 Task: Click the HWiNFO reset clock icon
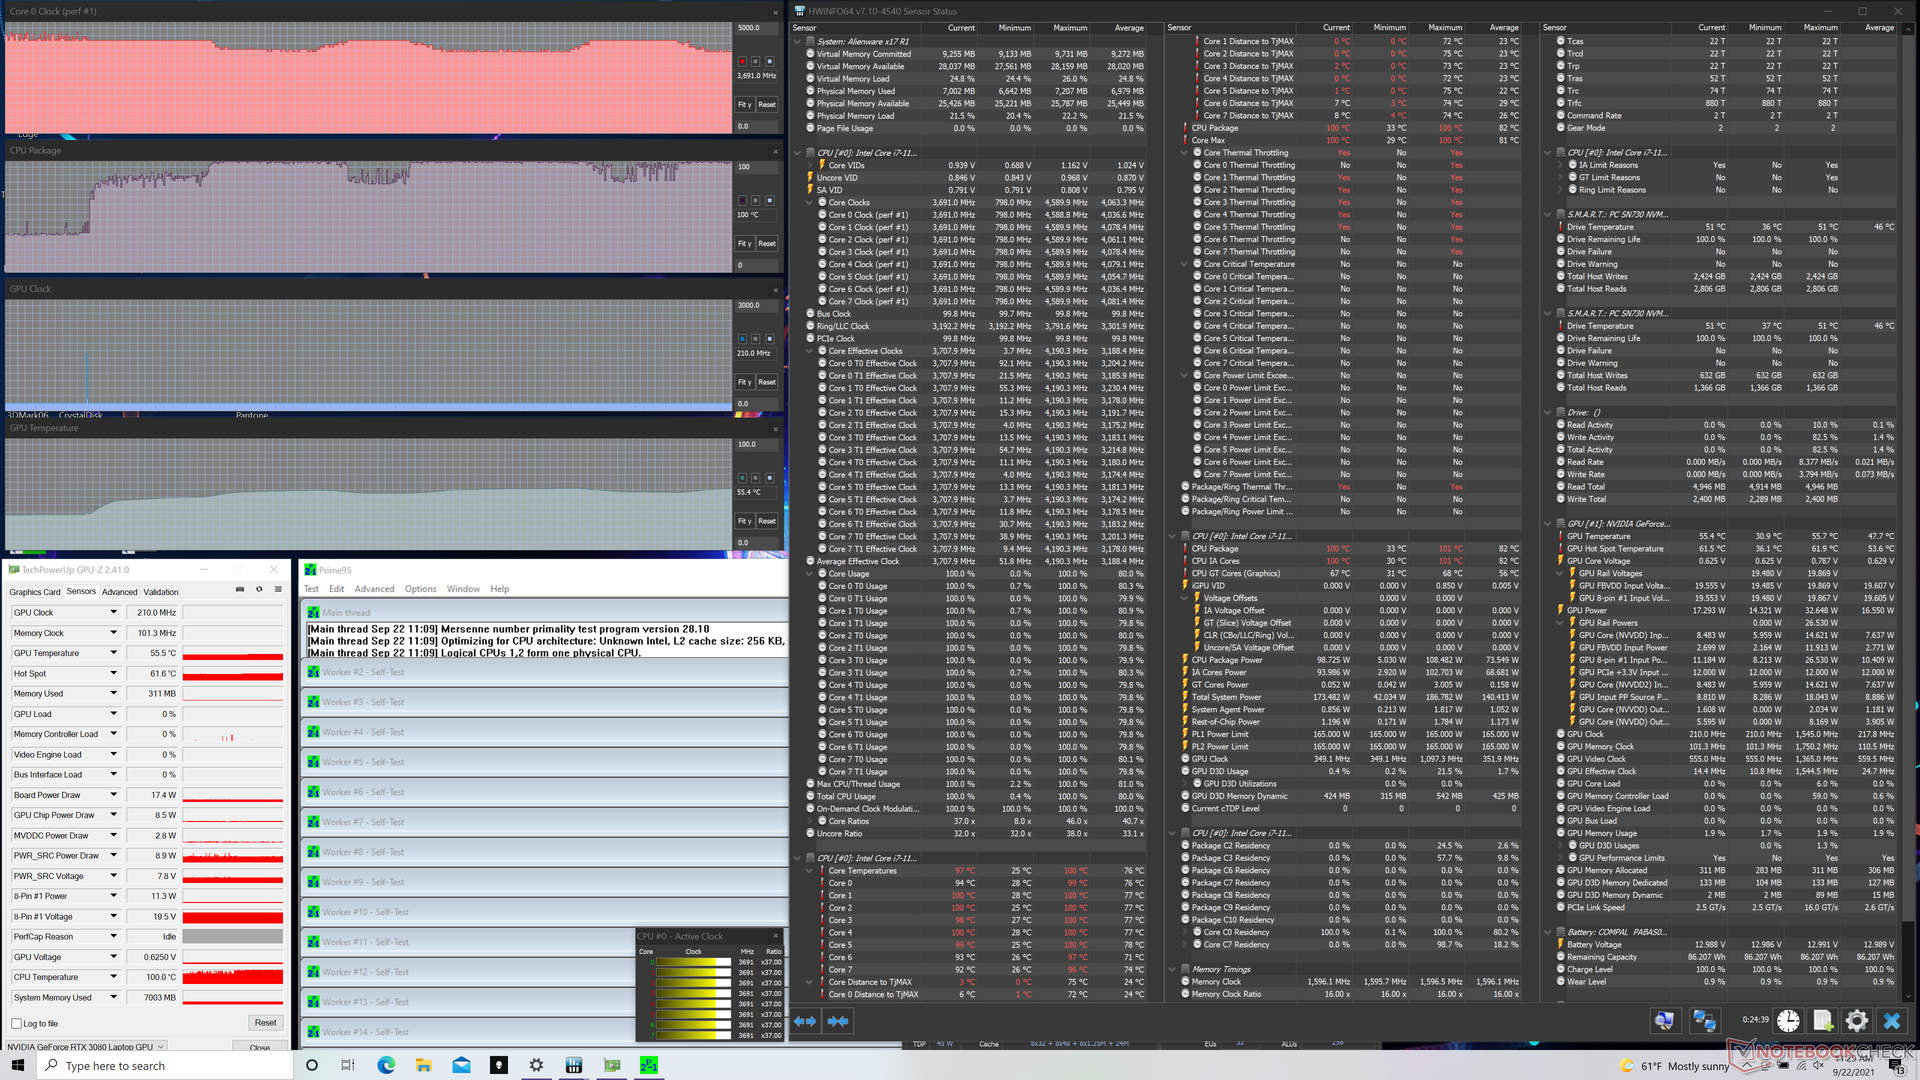click(x=1788, y=1021)
